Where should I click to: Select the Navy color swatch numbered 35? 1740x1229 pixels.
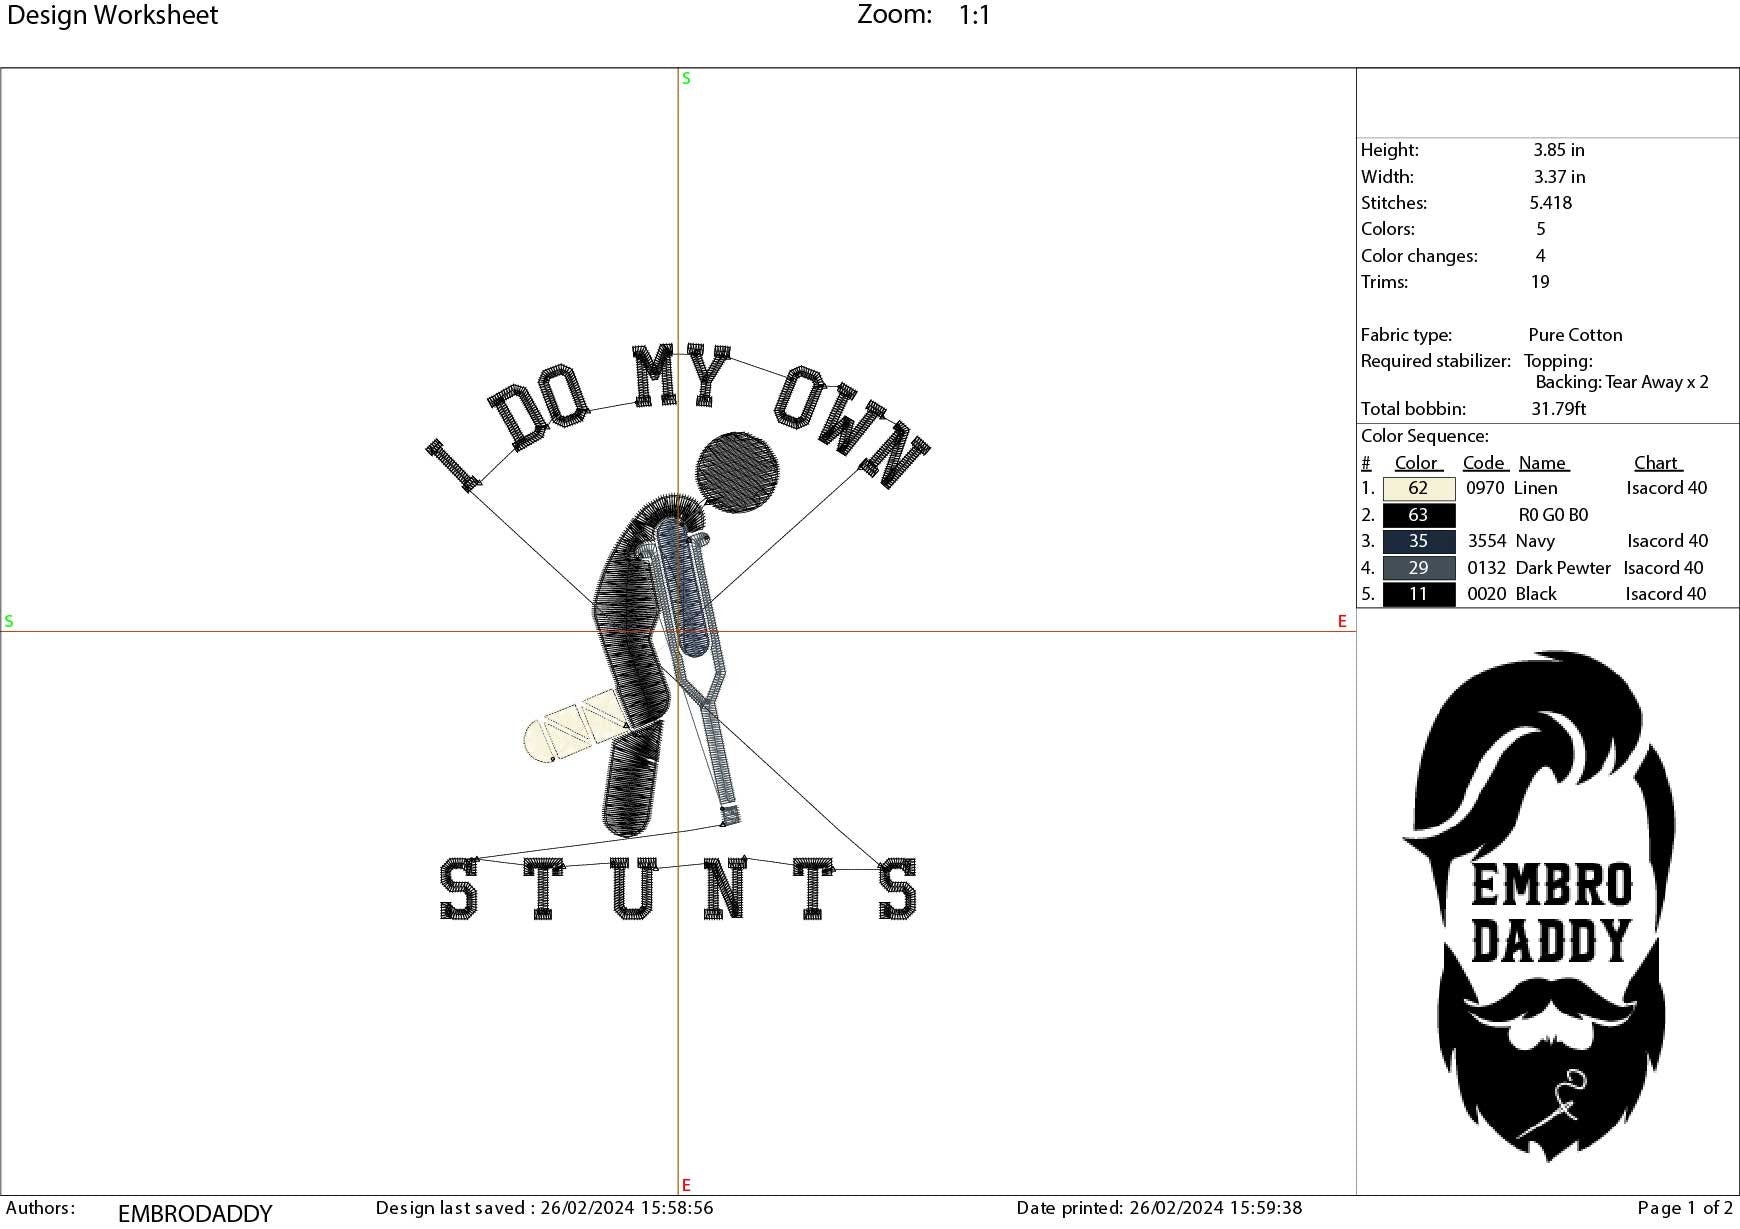pos(1417,541)
